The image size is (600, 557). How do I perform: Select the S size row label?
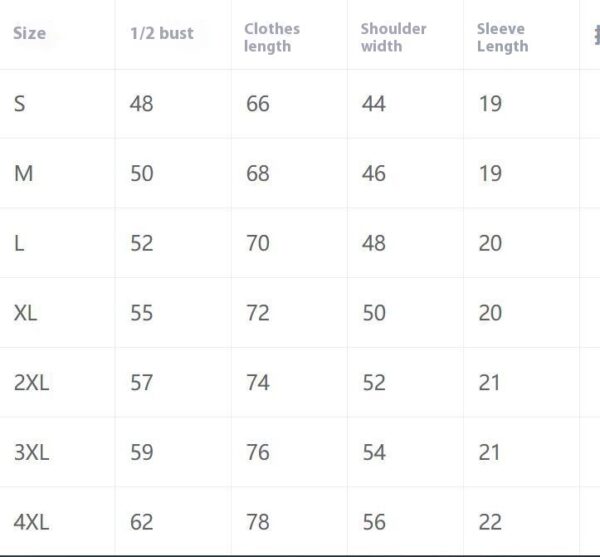coord(19,103)
